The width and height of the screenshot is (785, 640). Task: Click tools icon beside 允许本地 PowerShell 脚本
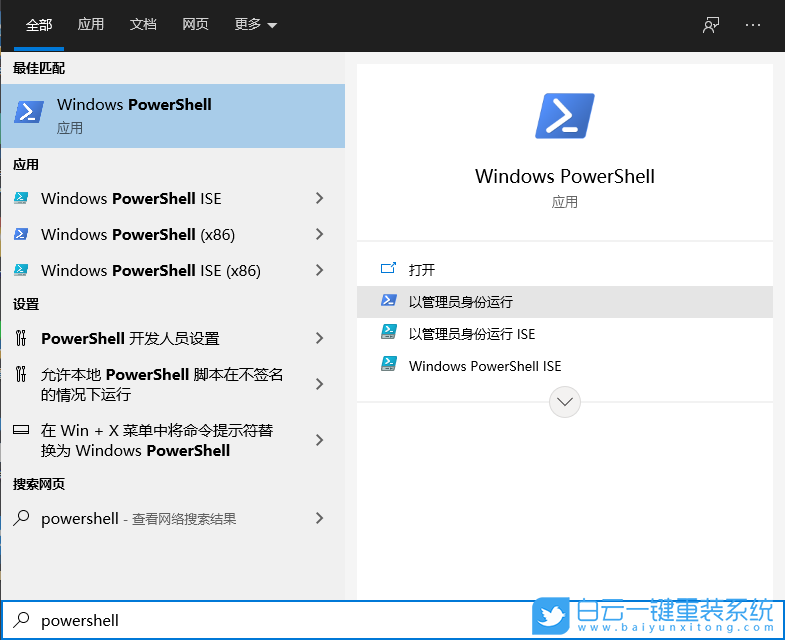(x=21, y=374)
